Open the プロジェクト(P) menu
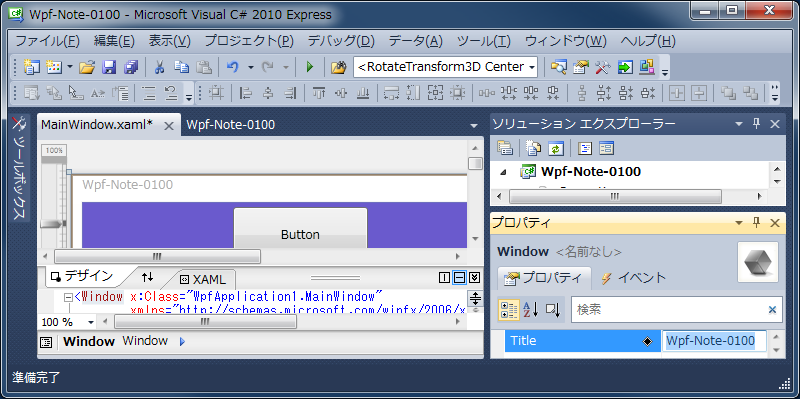 (249, 41)
